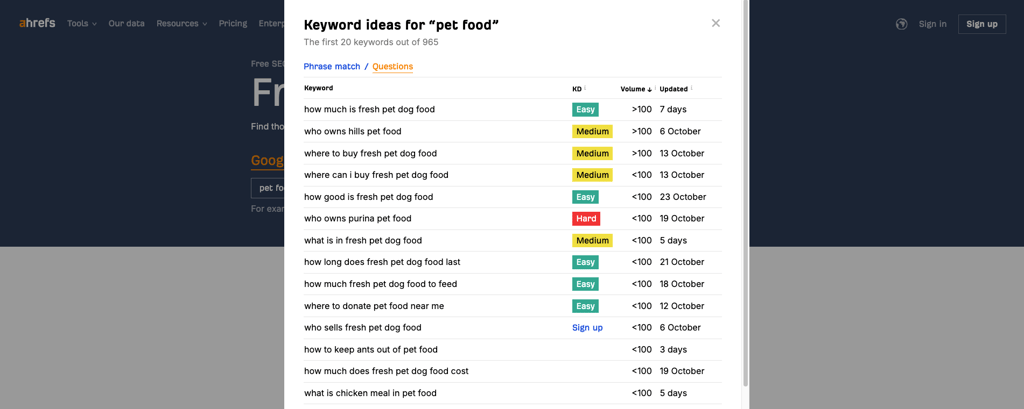
Task: Select keyword 'what is chicken meal in pet food'
Action: coord(370,393)
